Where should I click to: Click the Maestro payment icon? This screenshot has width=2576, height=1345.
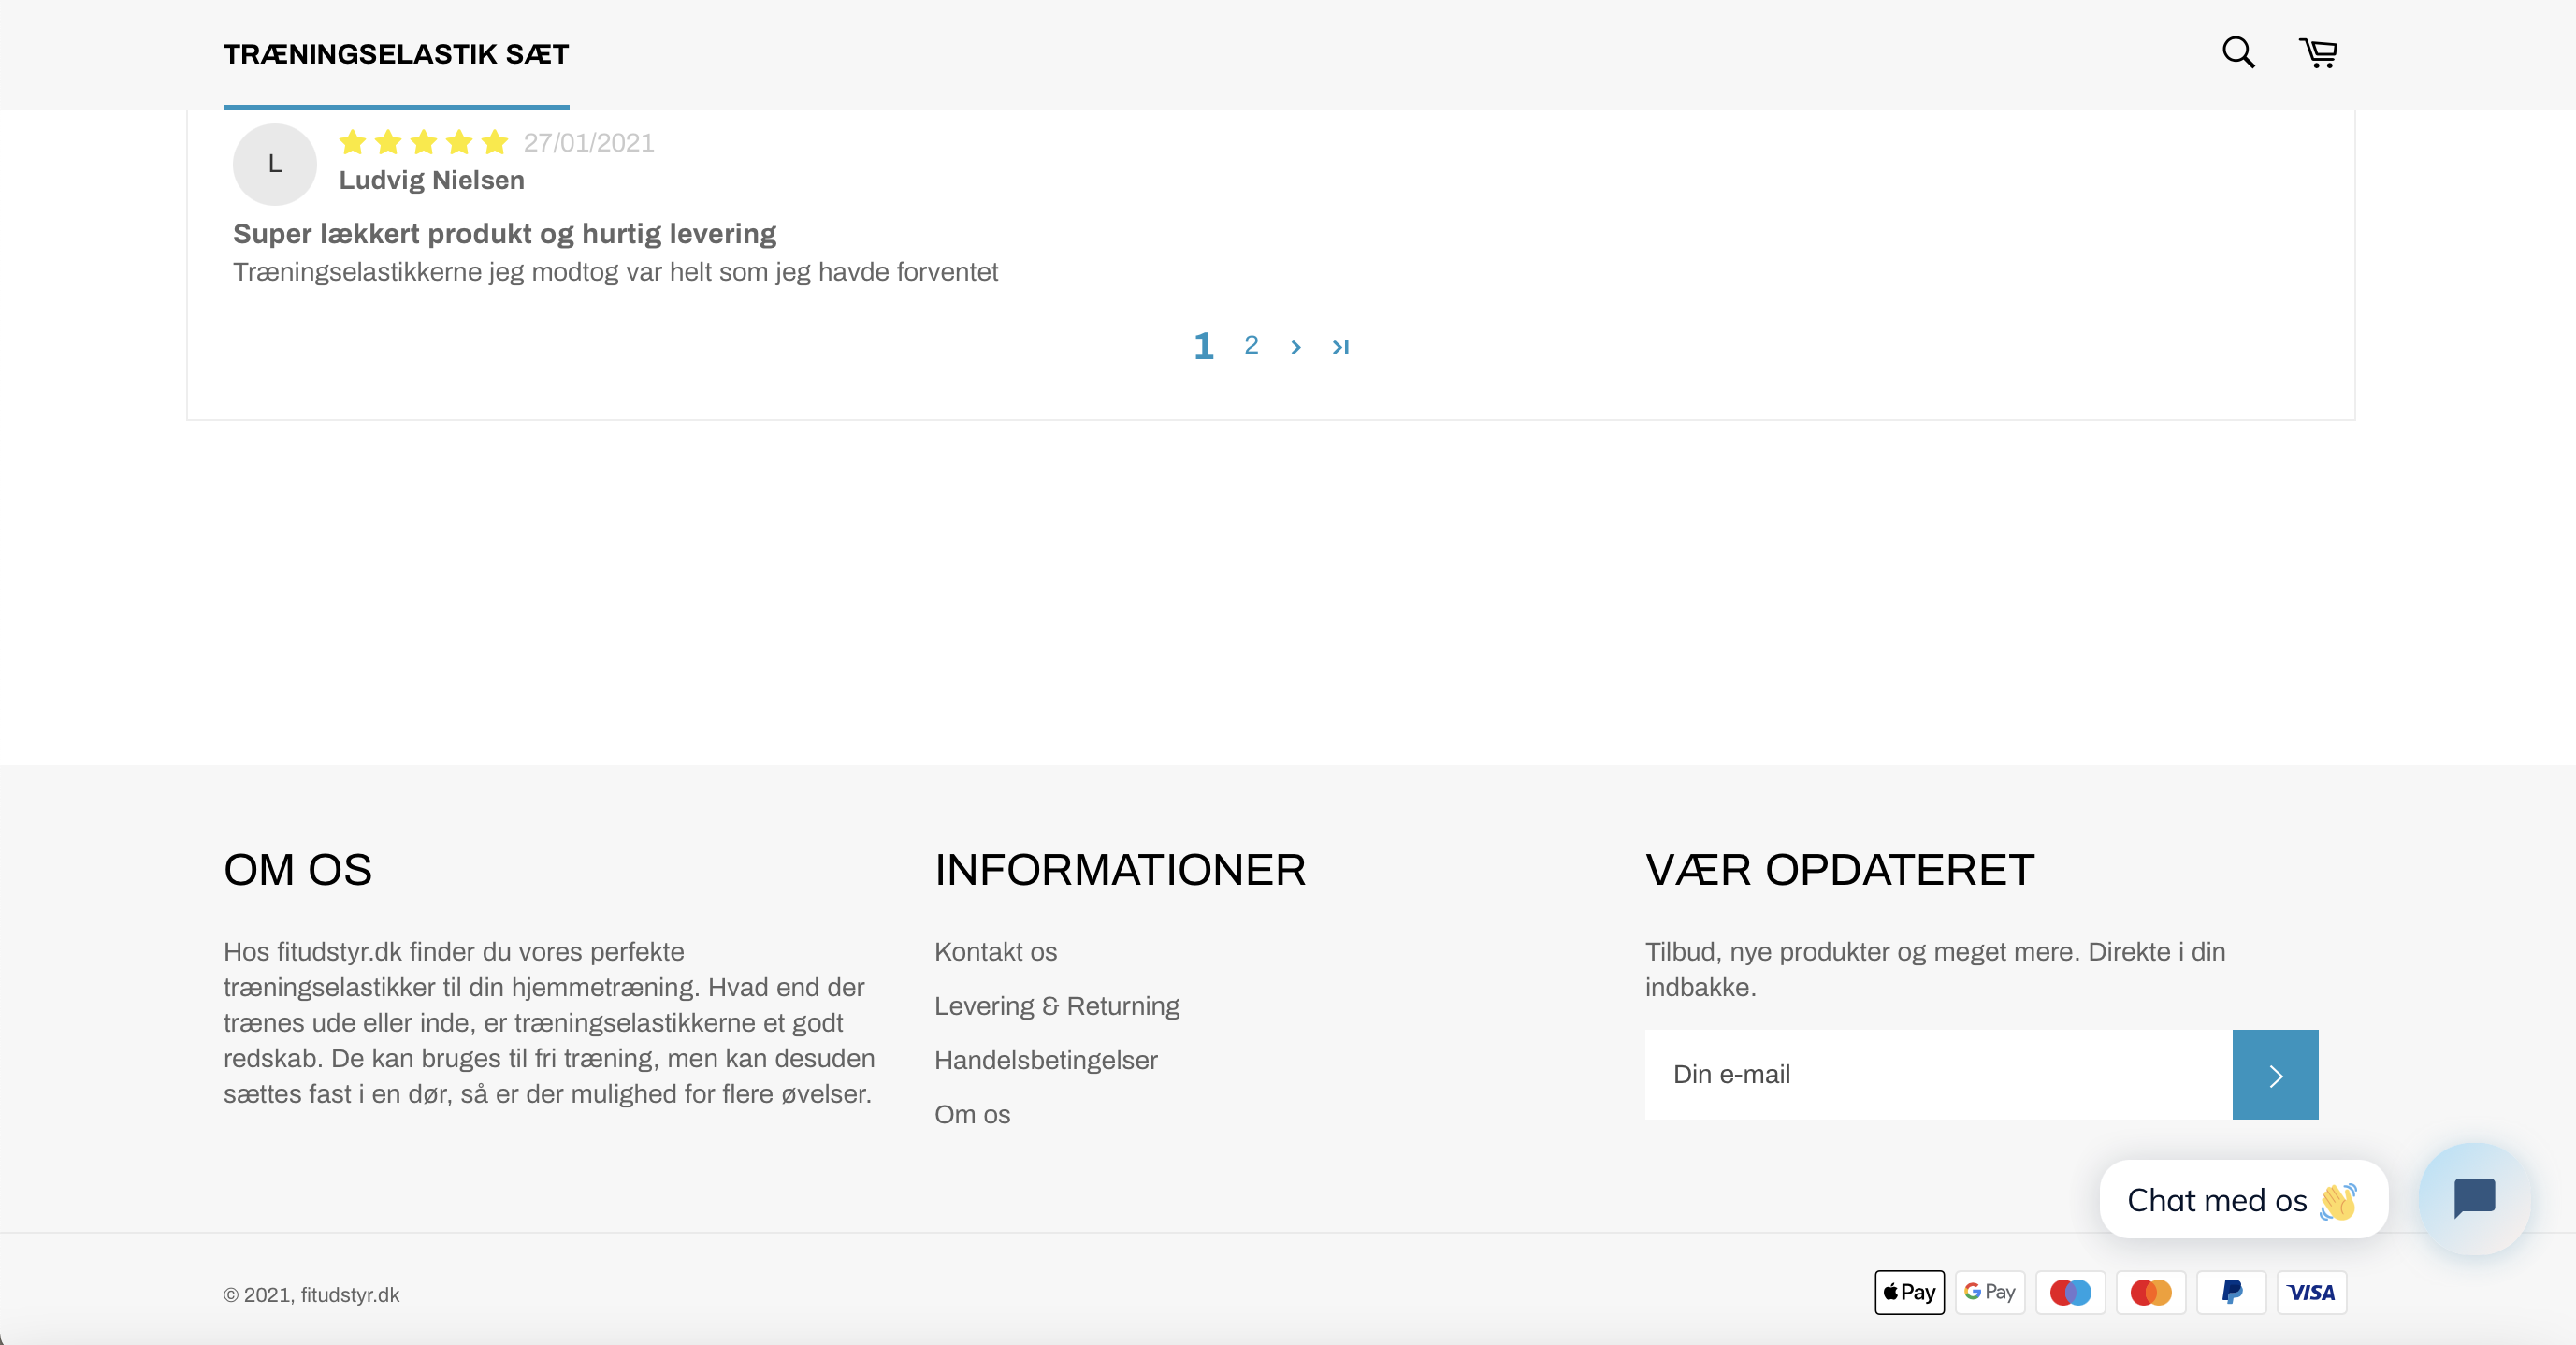pyautogui.click(x=2070, y=1292)
